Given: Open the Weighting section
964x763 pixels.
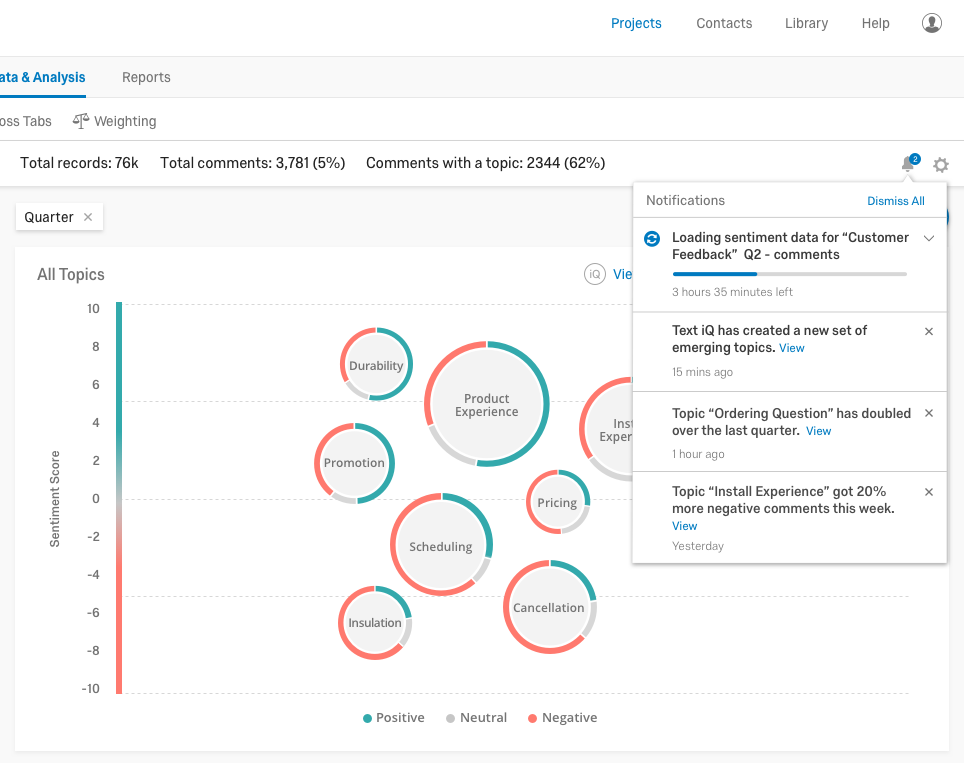Looking at the screenshot, I should click(x=114, y=121).
